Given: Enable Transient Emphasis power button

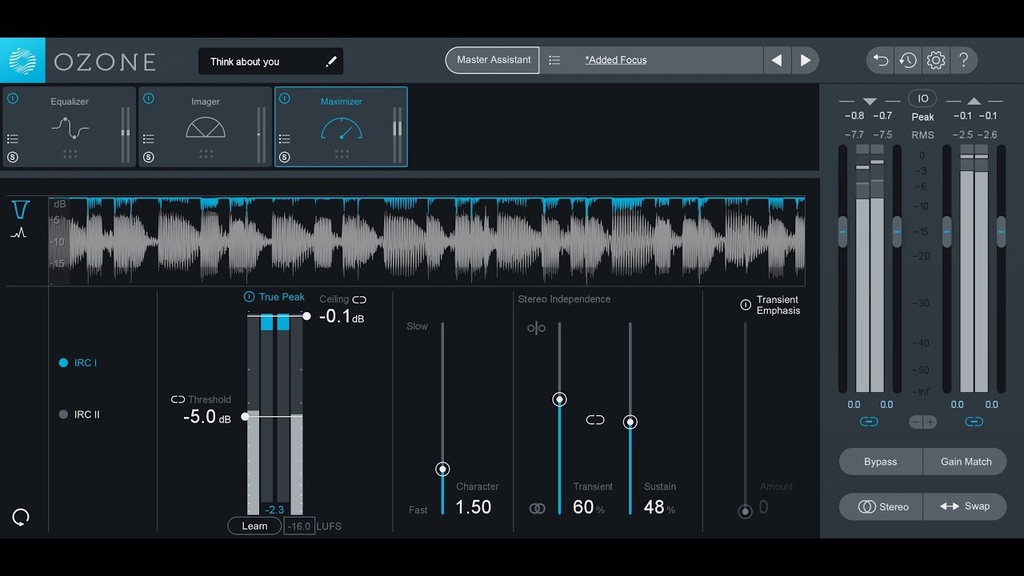Looking at the screenshot, I should 745,305.
